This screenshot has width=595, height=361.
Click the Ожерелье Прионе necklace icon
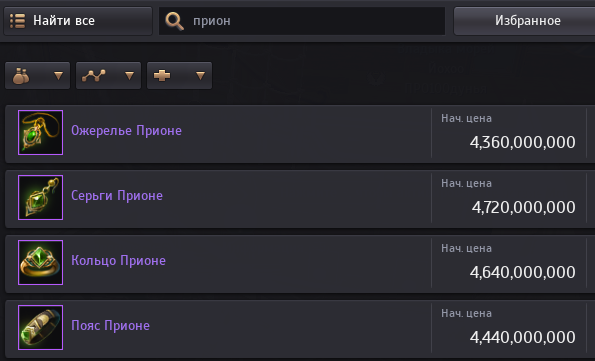(x=41, y=132)
